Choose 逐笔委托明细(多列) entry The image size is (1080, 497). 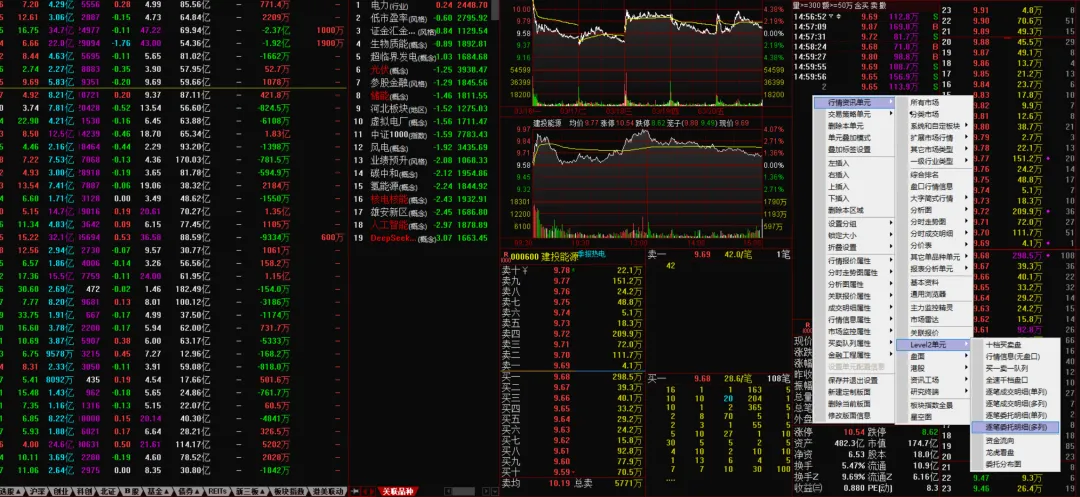pyautogui.click(x=1015, y=427)
